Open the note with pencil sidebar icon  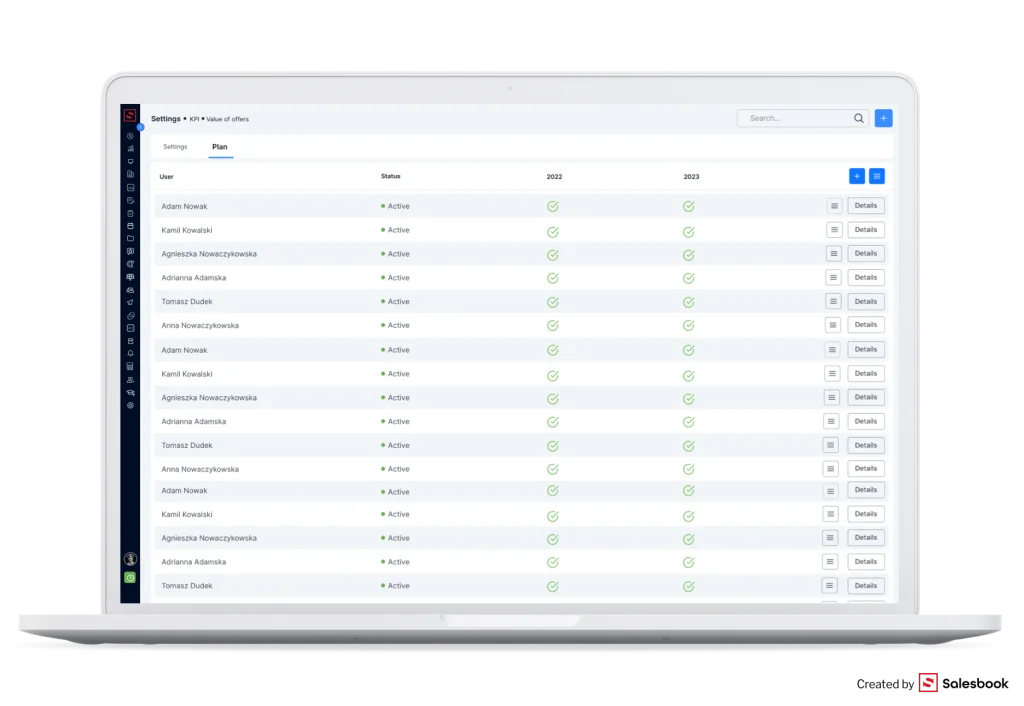coord(130,201)
